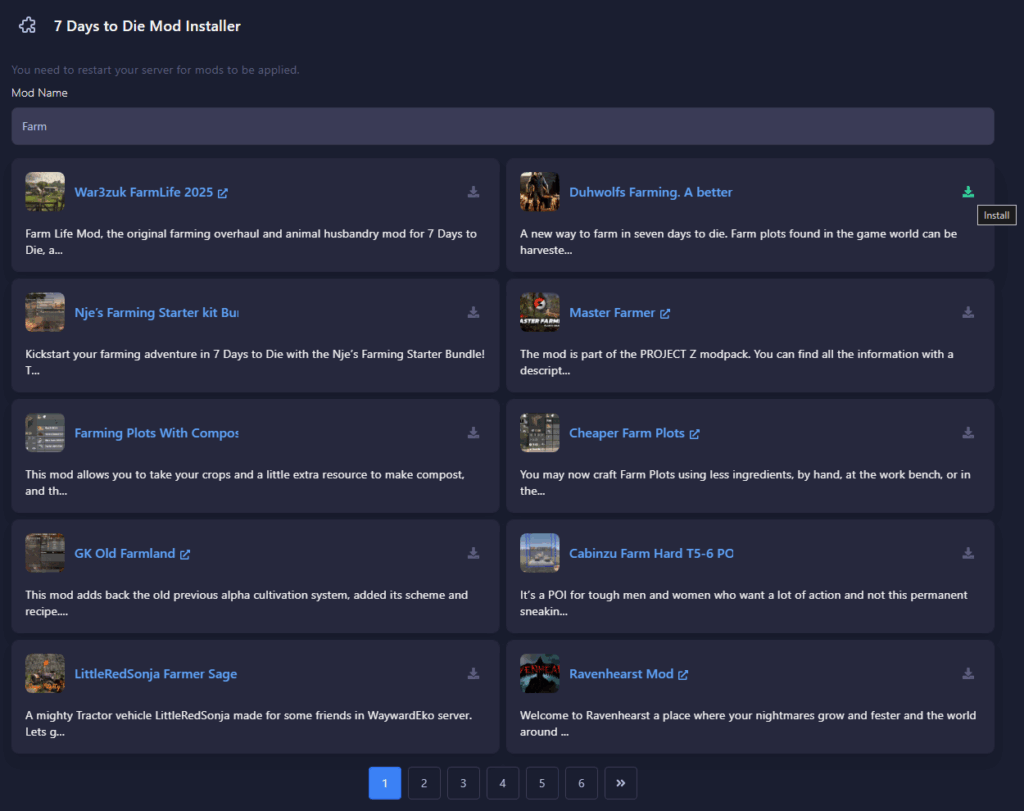
Task: Select page 4 in pagination
Action: pos(502,783)
